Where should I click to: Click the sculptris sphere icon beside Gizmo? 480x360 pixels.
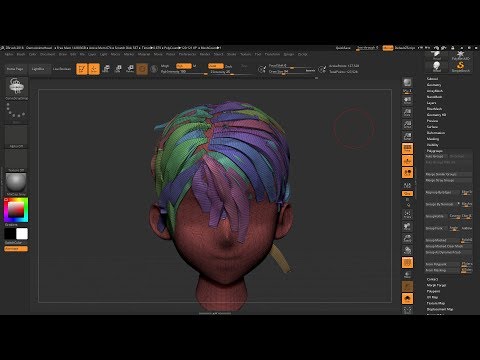pyautogui.click(x=154, y=69)
